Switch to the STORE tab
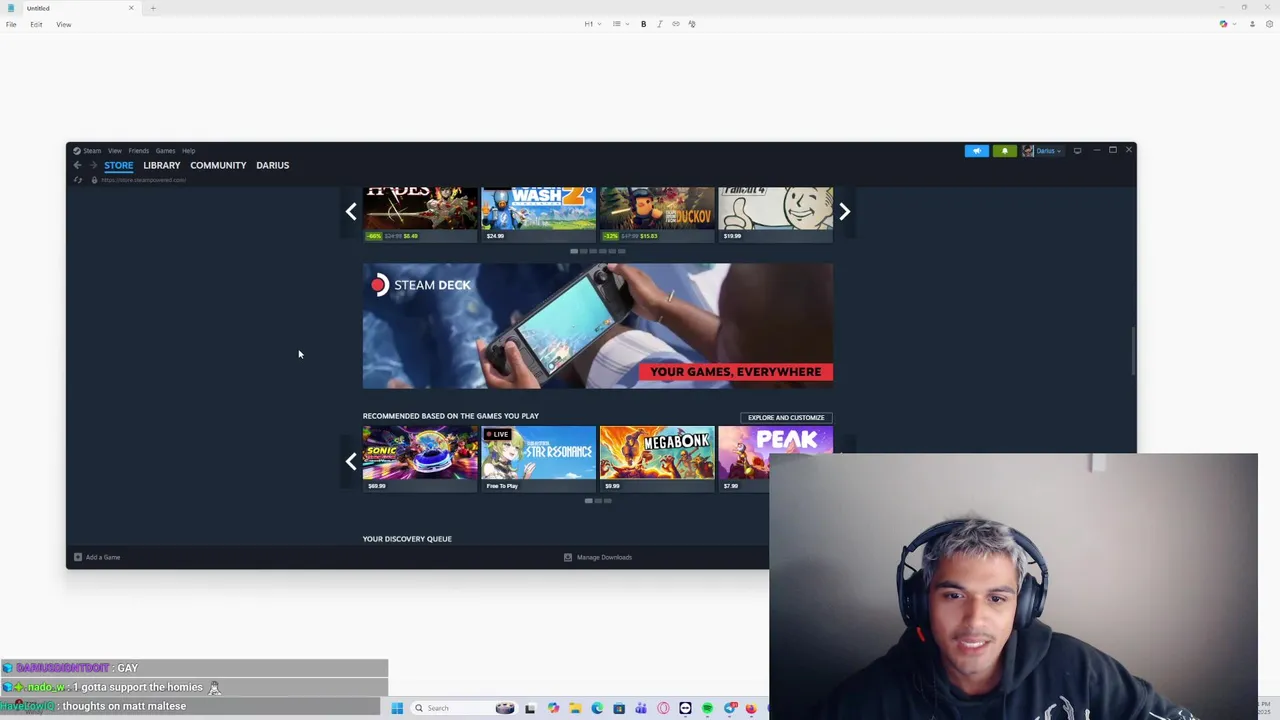The height and width of the screenshot is (720, 1280). point(118,165)
